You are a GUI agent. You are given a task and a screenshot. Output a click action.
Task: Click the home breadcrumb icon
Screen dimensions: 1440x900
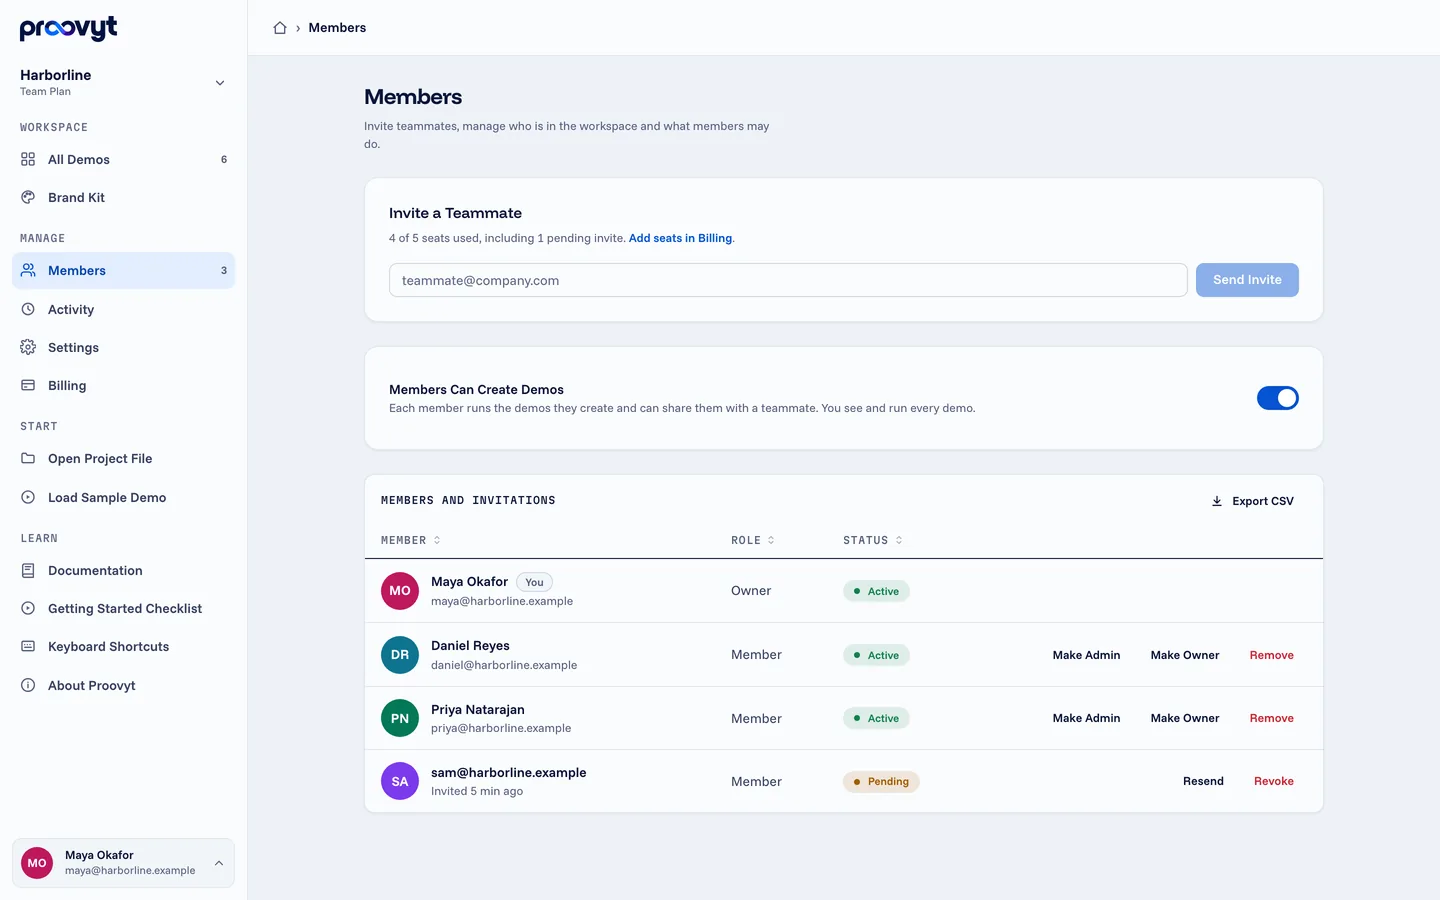(x=280, y=28)
